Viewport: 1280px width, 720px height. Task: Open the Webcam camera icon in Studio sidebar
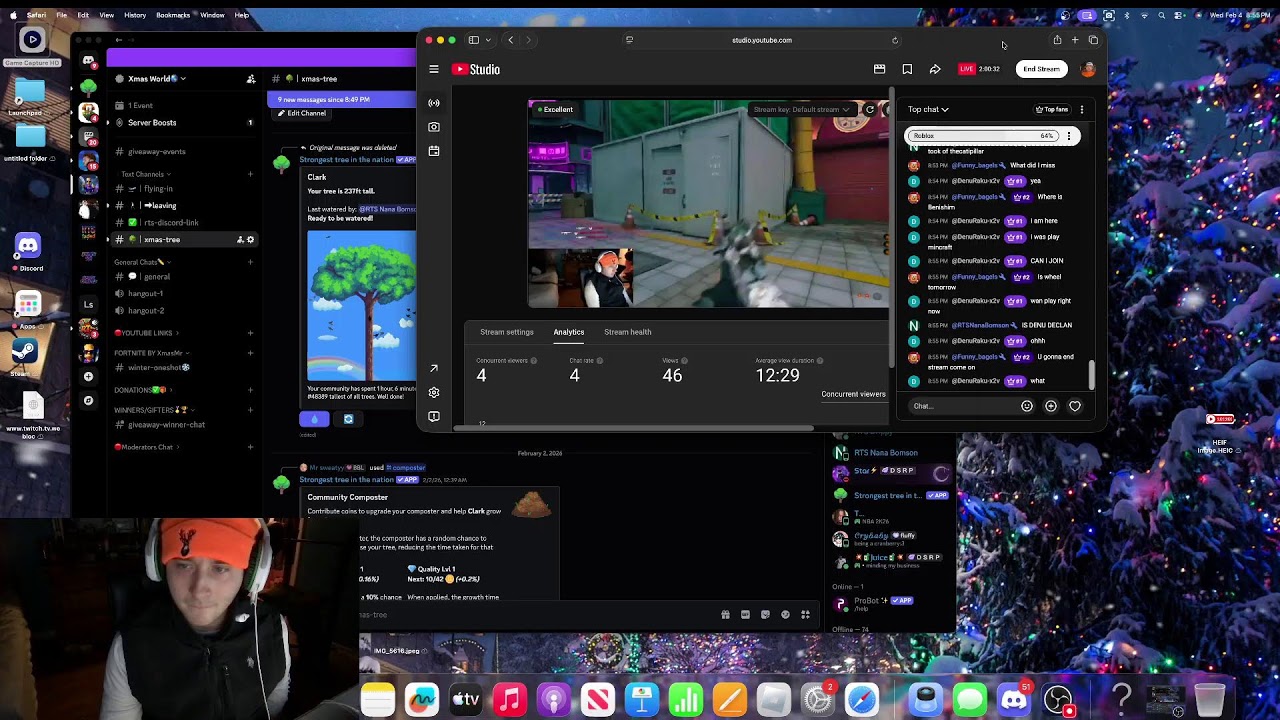(434, 127)
